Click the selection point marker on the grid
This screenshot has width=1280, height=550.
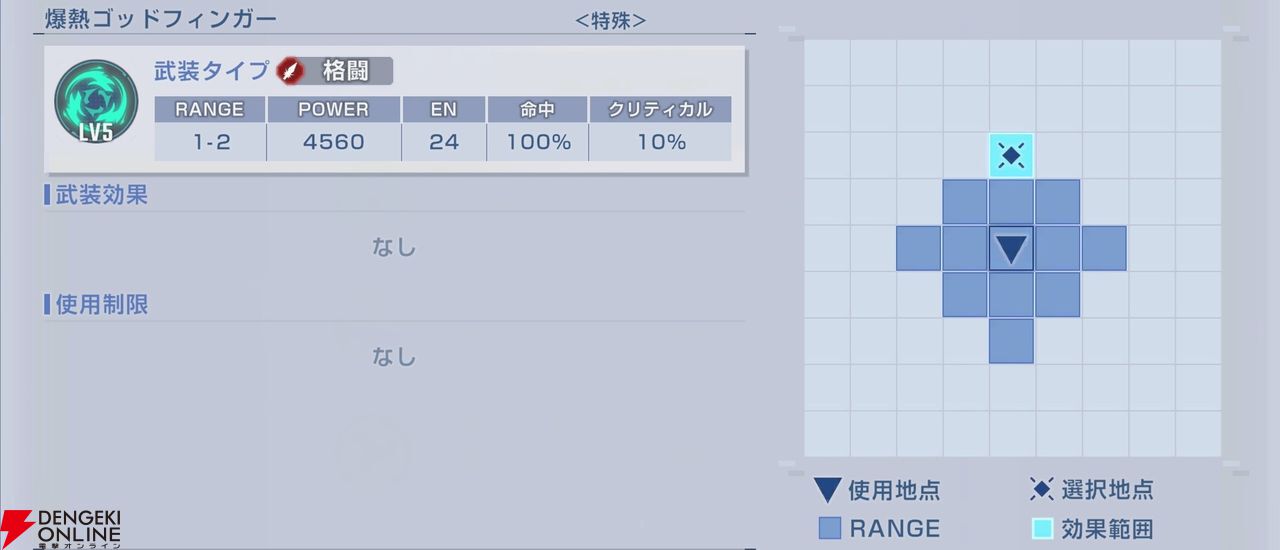(x=1011, y=156)
